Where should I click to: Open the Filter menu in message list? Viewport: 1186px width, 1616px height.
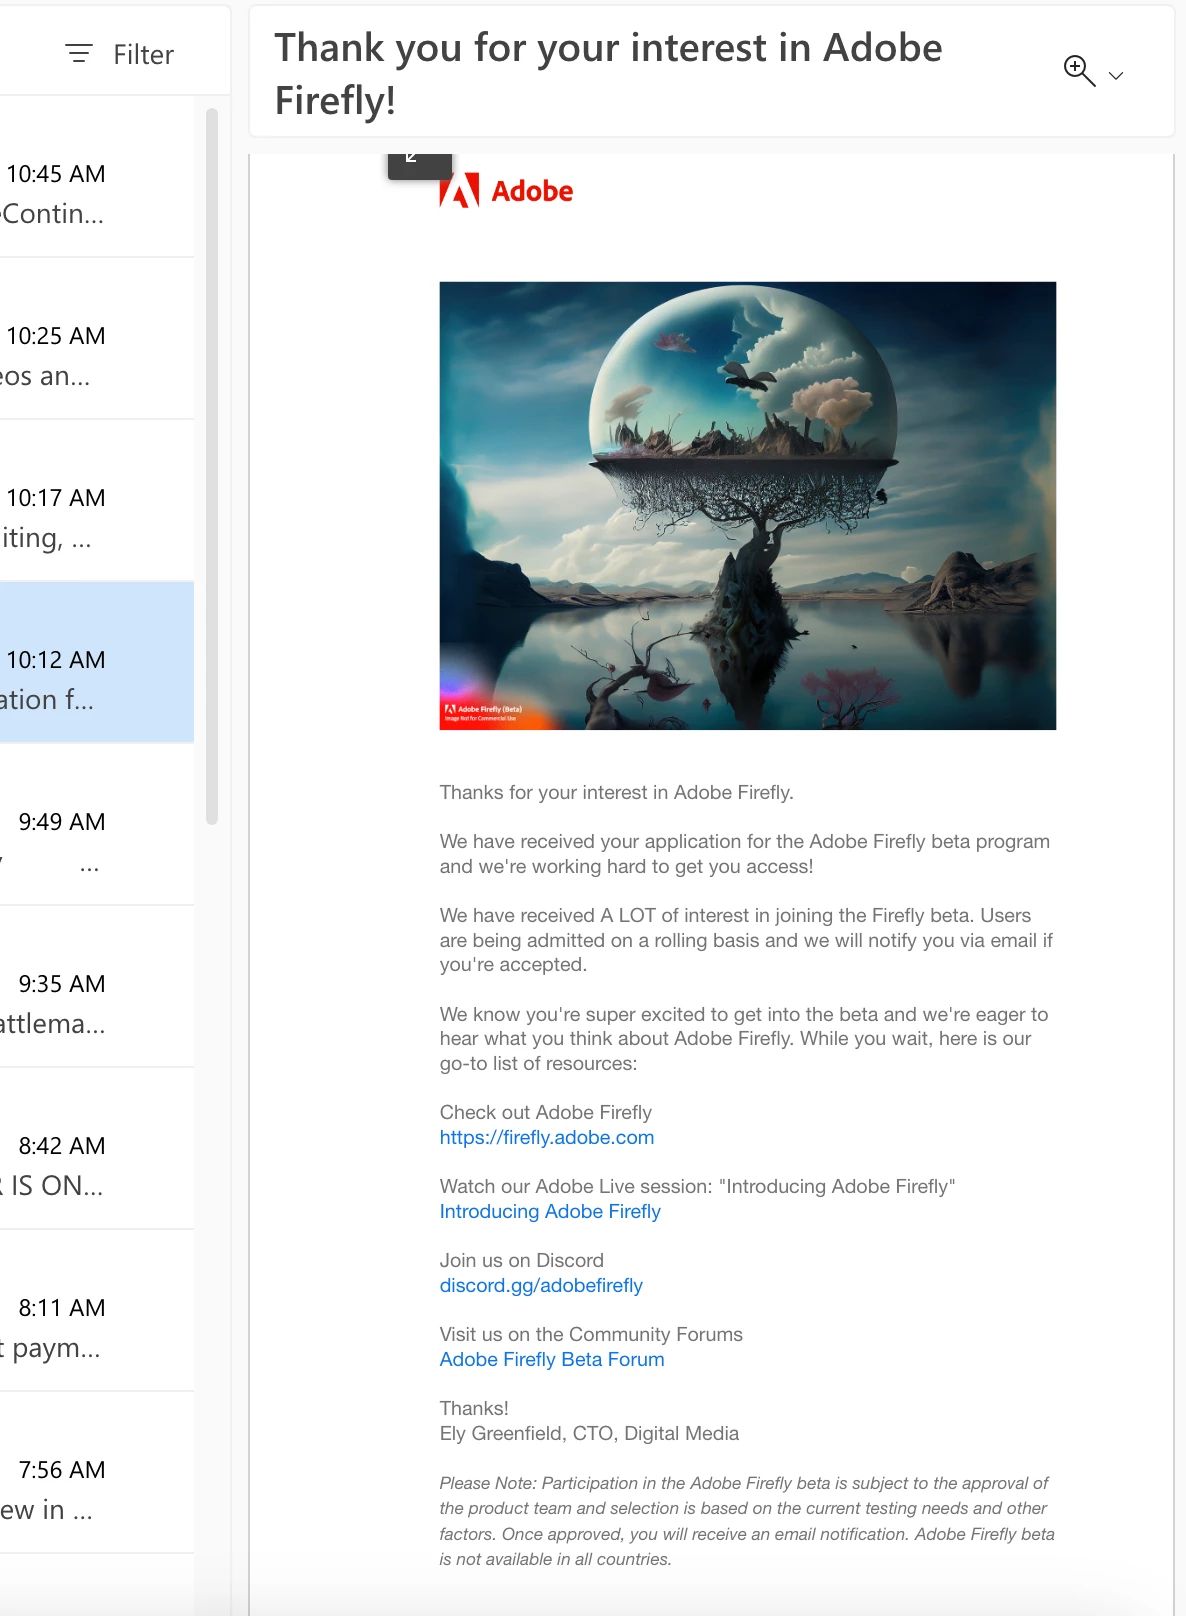click(119, 54)
